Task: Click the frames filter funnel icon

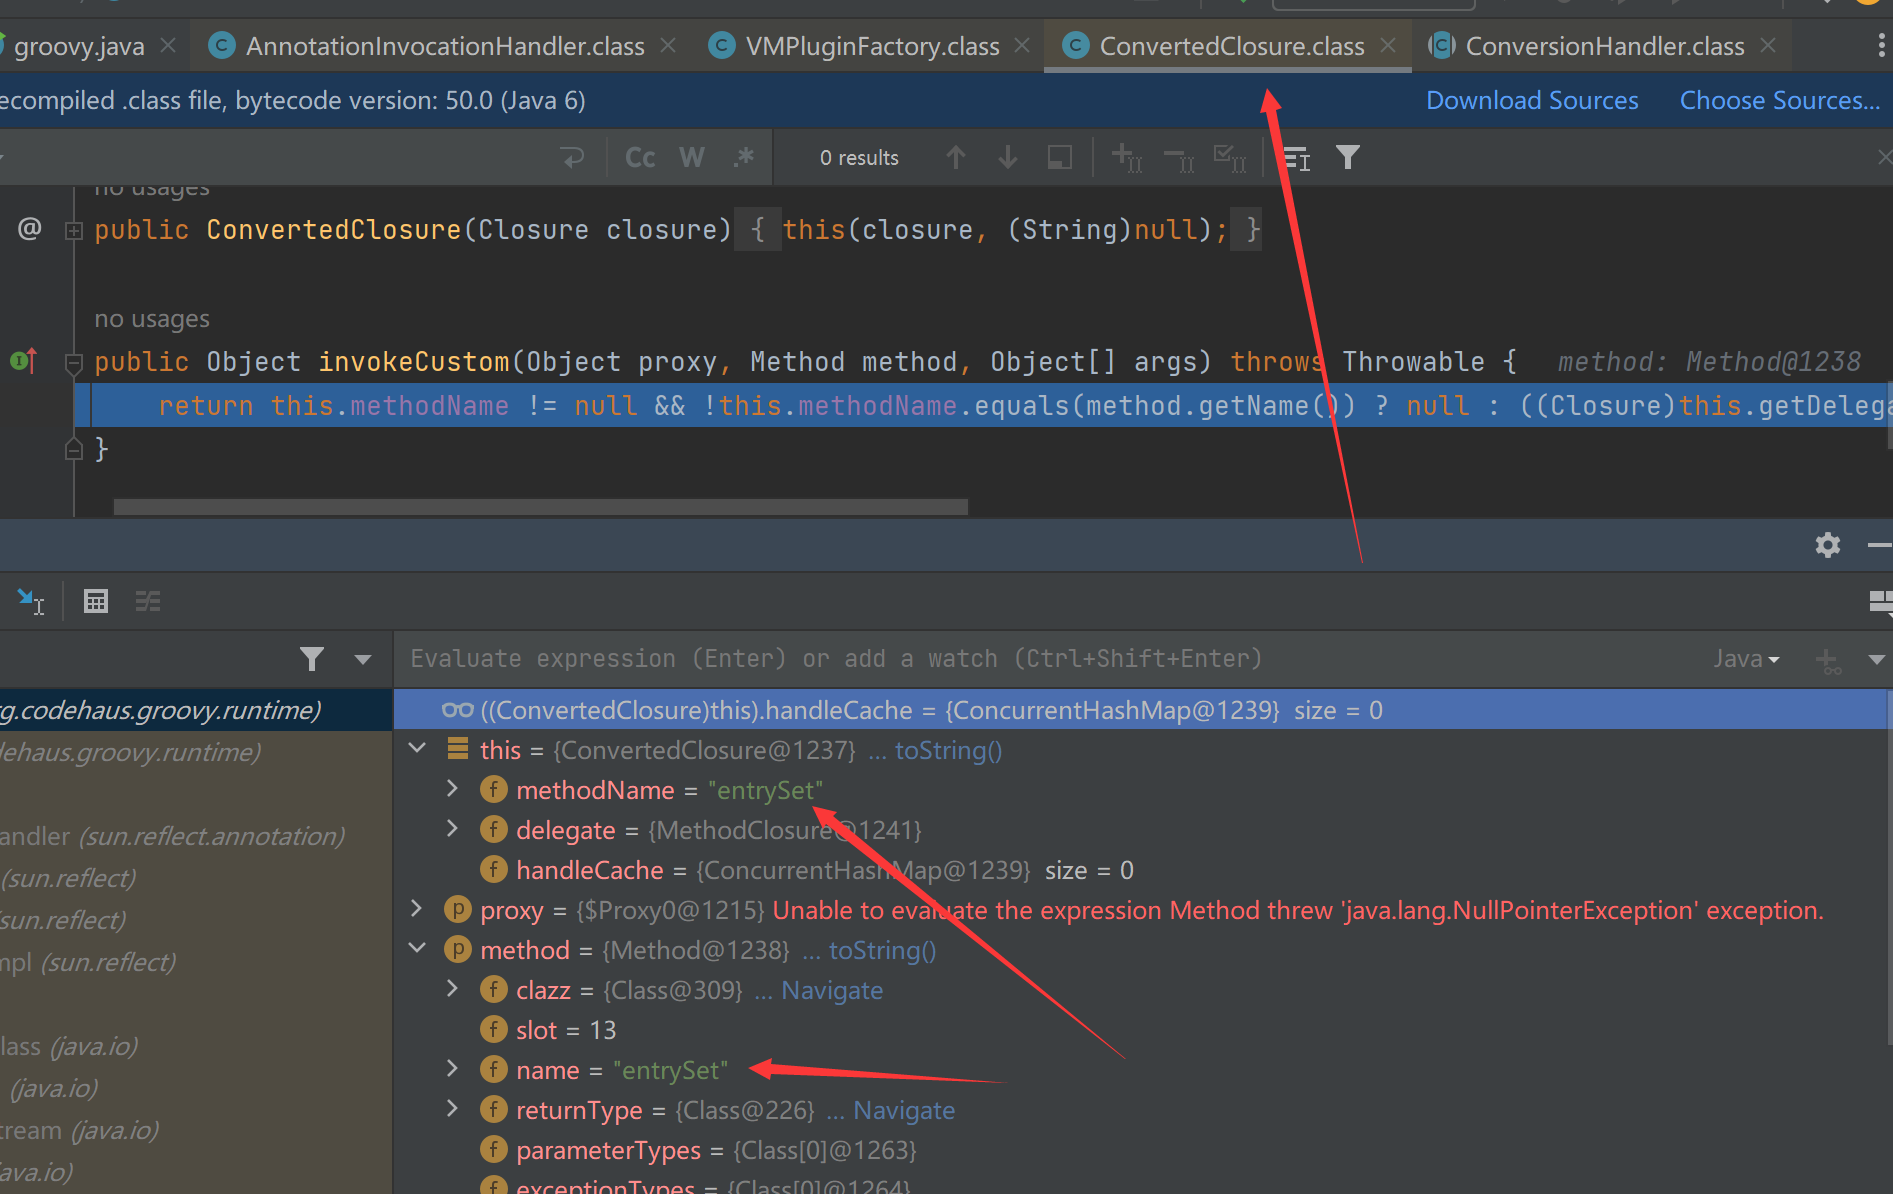Action: tap(311, 659)
